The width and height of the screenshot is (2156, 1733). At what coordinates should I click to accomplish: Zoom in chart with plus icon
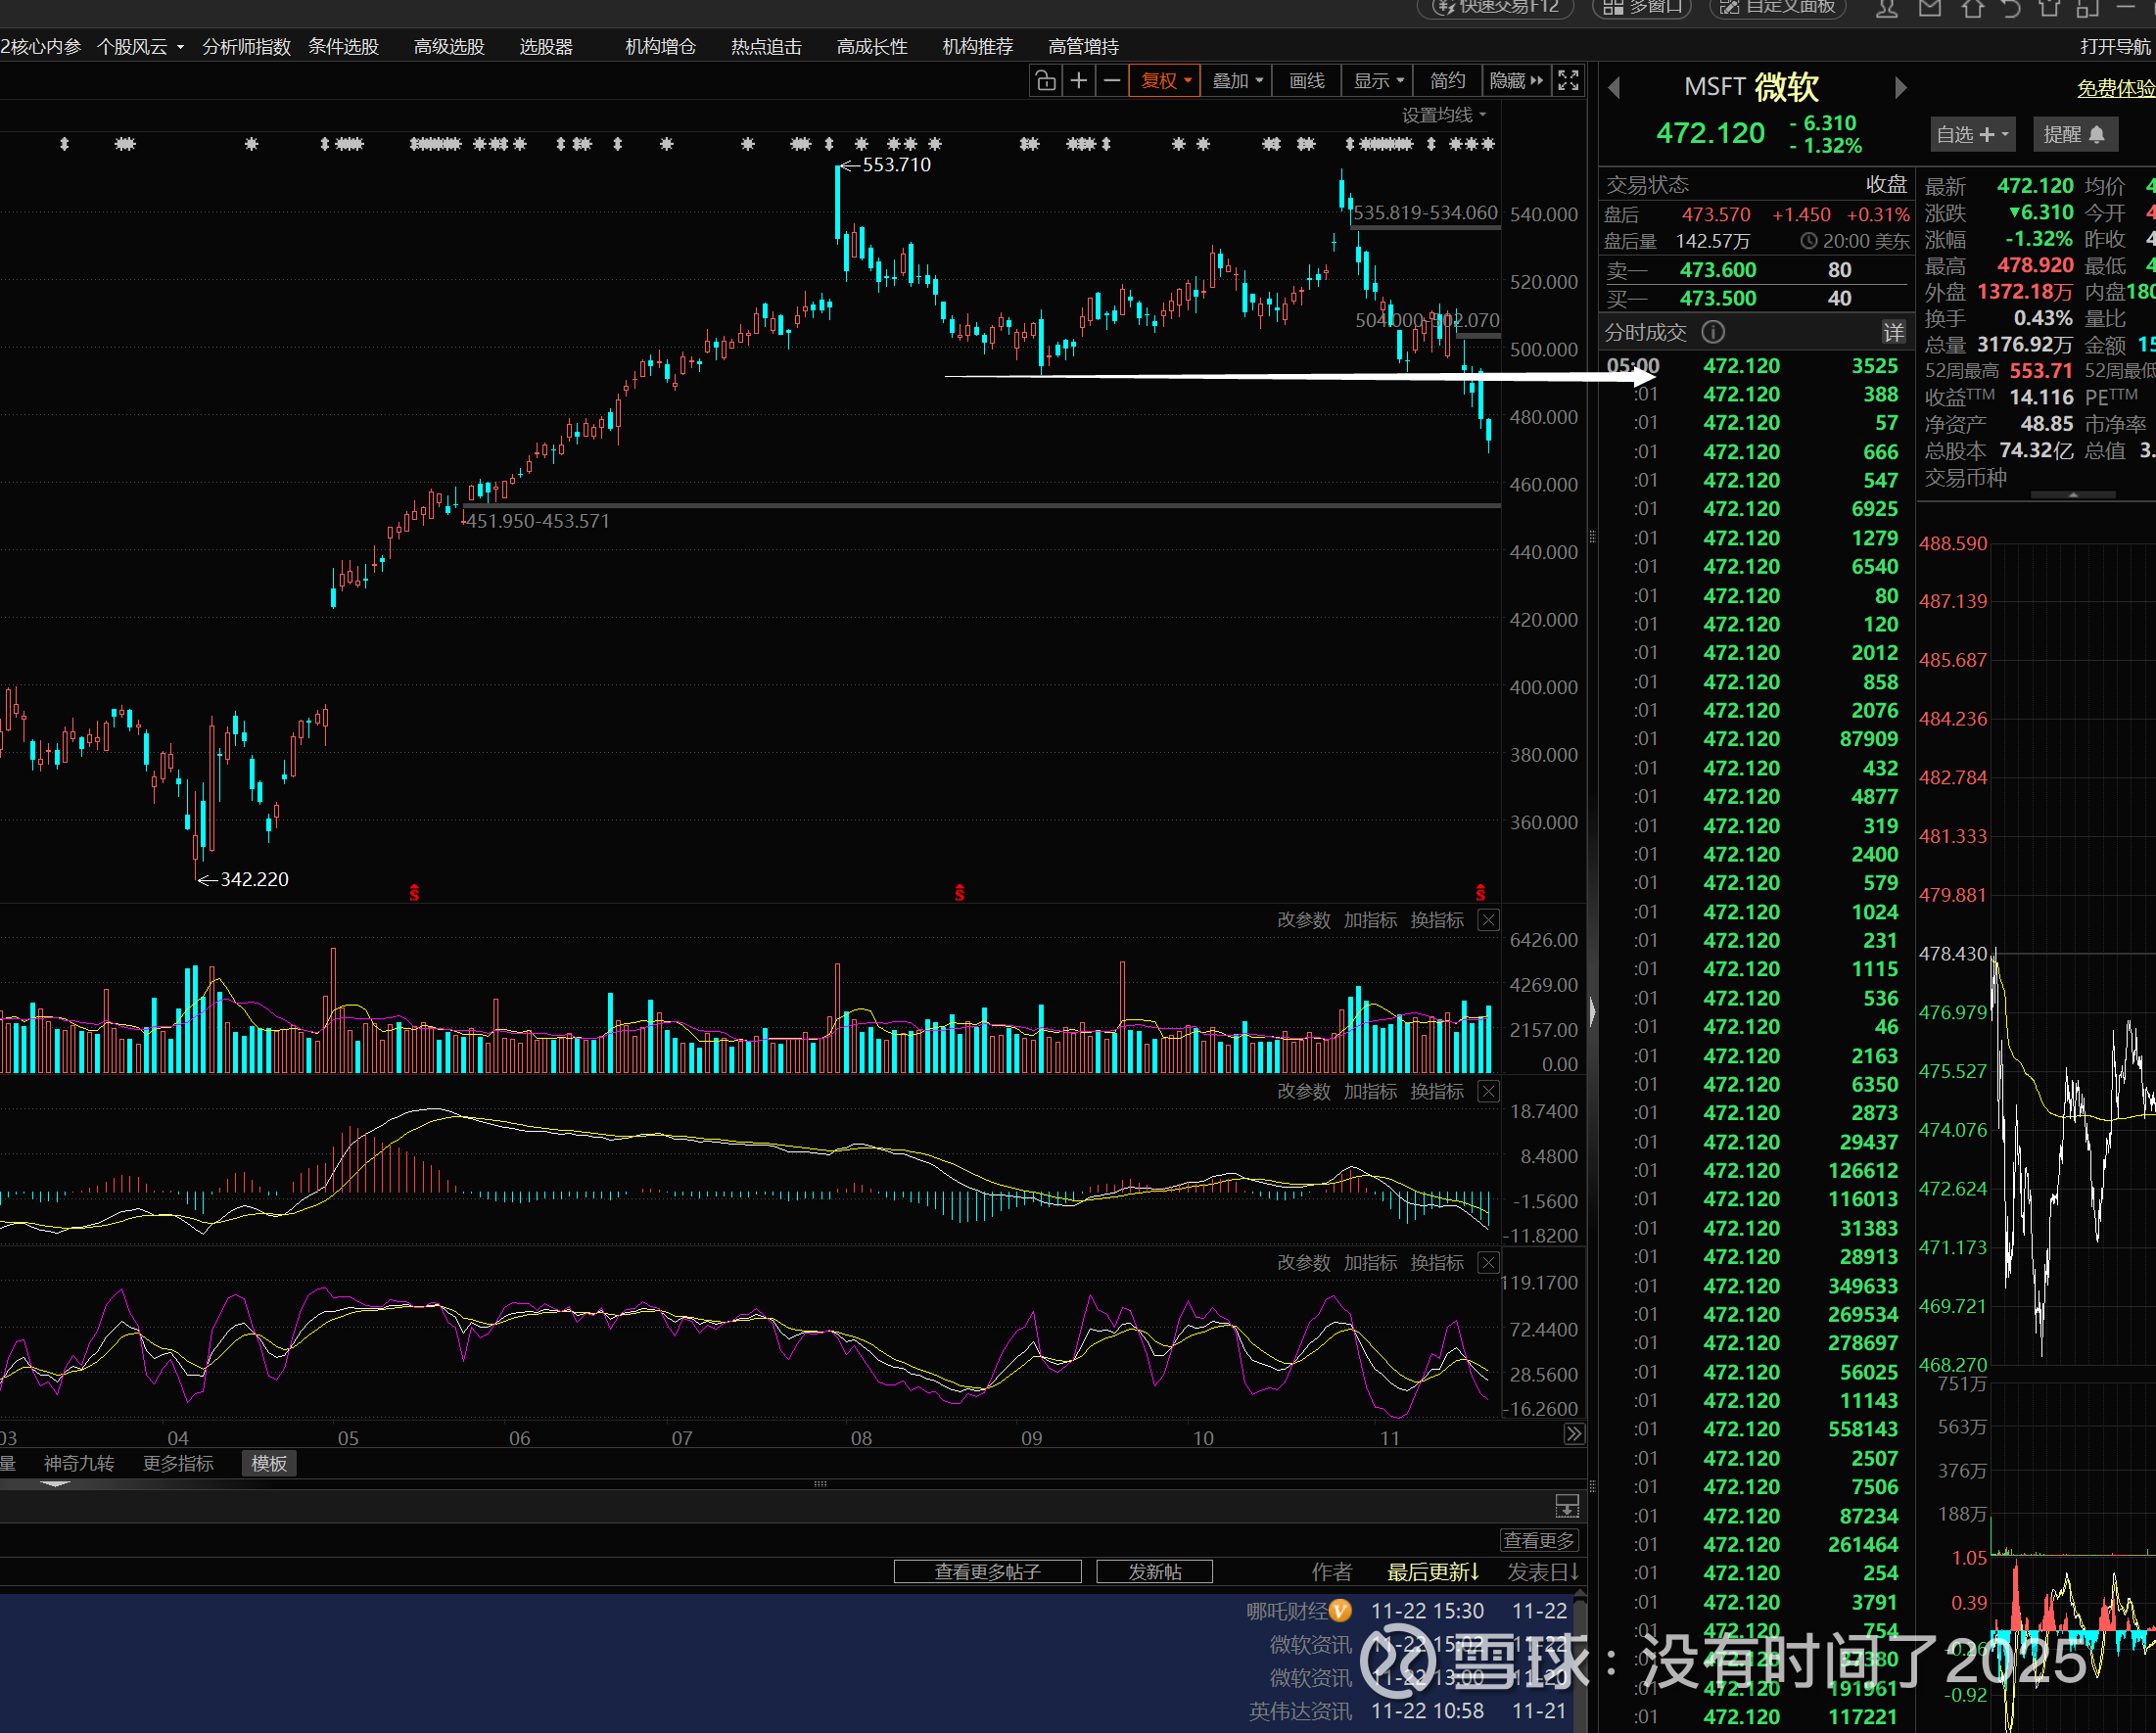click(1078, 81)
